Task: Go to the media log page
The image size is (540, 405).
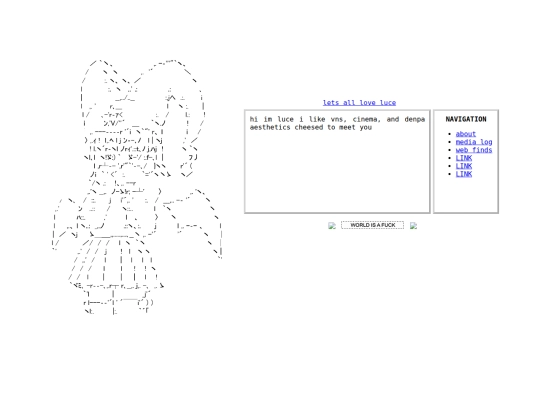Action: [474, 142]
